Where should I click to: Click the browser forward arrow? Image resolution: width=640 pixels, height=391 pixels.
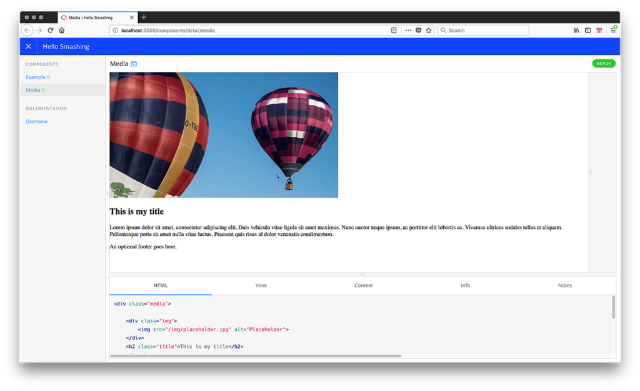[x=39, y=30]
